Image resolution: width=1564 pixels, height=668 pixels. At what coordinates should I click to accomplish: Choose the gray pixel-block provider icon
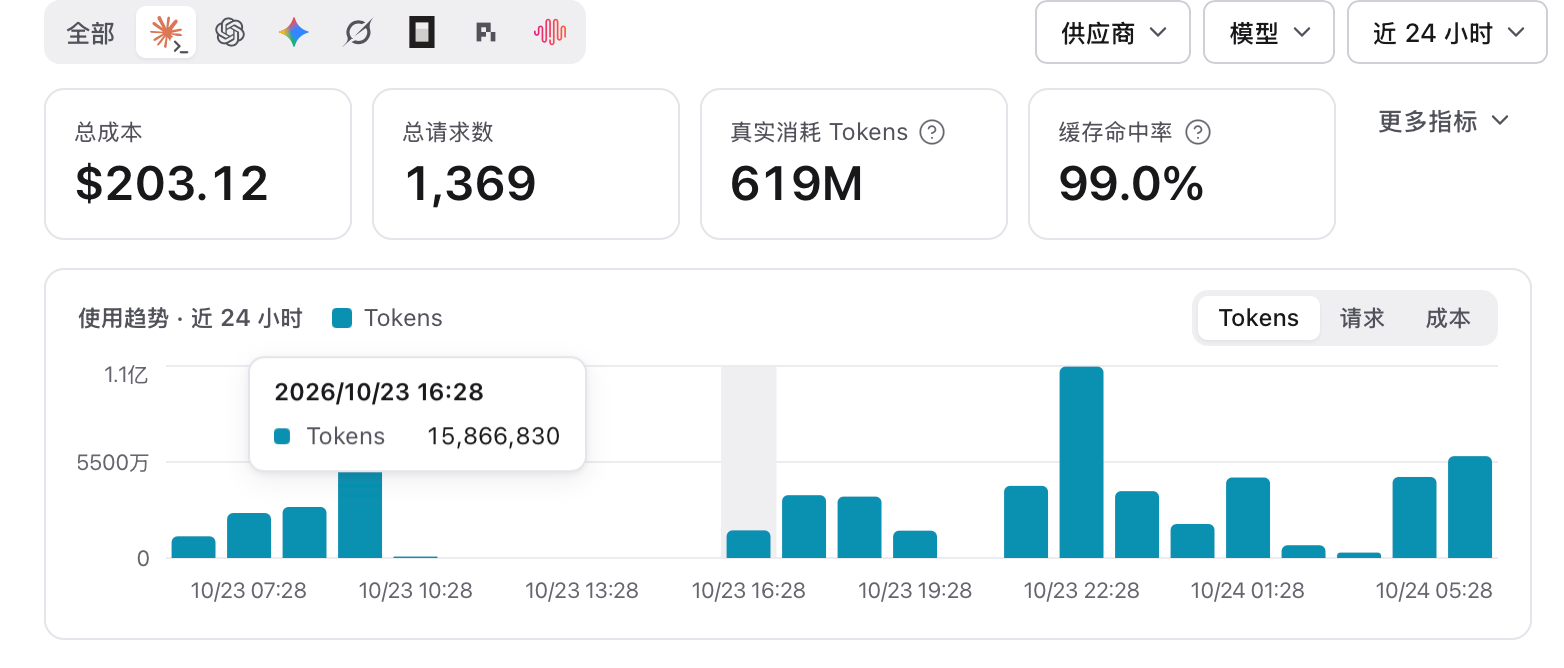point(486,33)
